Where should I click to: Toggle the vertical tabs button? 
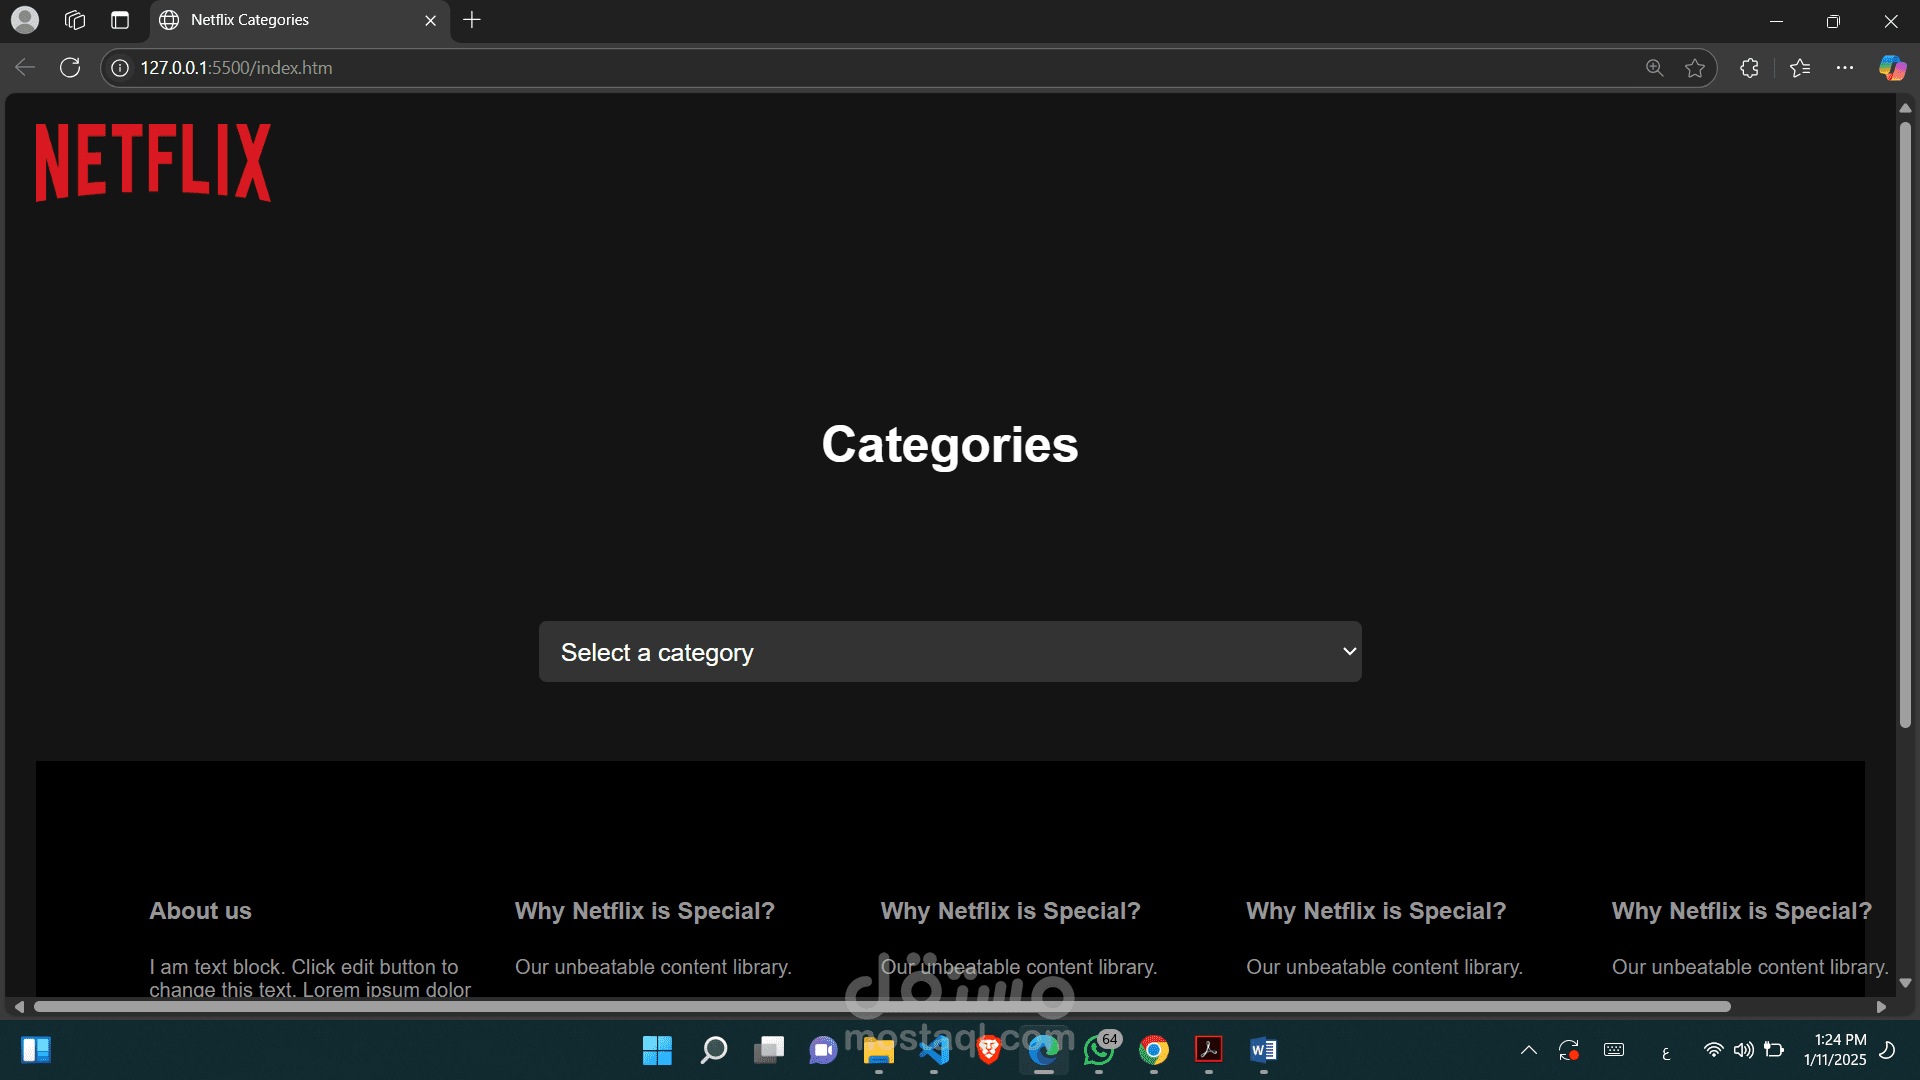pos(120,20)
